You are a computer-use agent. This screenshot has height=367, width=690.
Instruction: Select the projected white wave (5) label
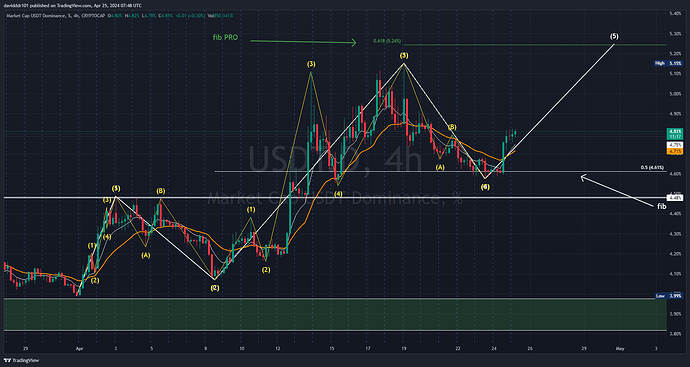(x=614, y=36)
